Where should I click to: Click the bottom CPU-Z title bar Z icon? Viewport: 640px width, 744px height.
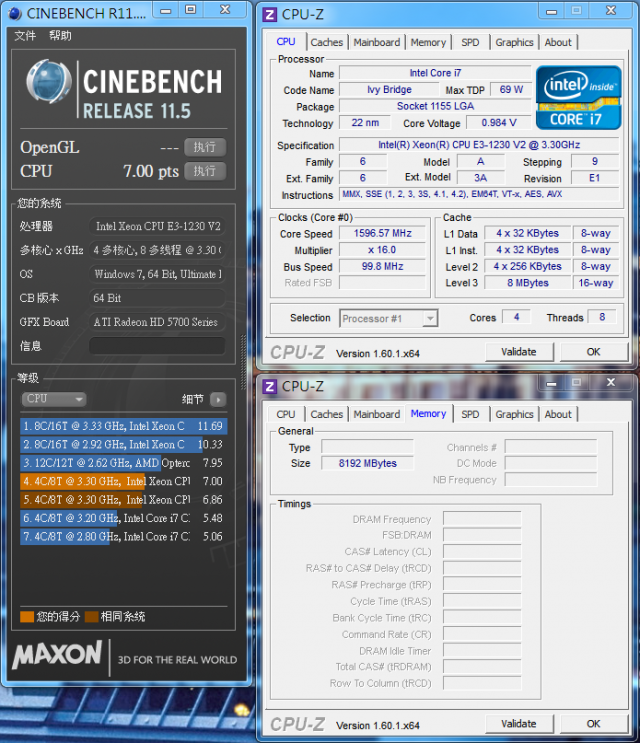click(269, 387)
